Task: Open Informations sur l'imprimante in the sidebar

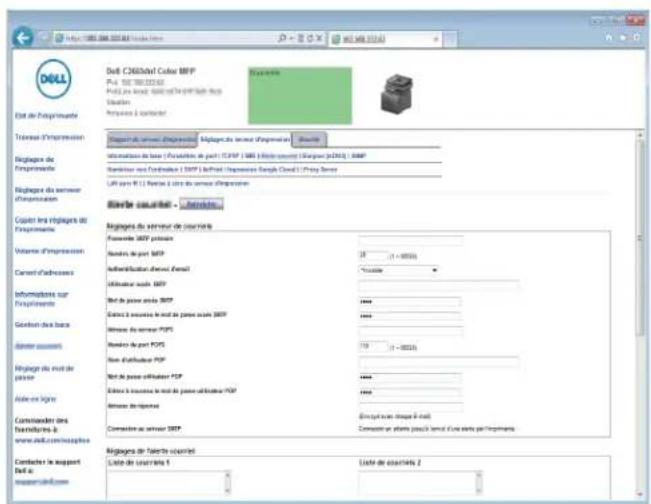Action: tap(42, 299)
